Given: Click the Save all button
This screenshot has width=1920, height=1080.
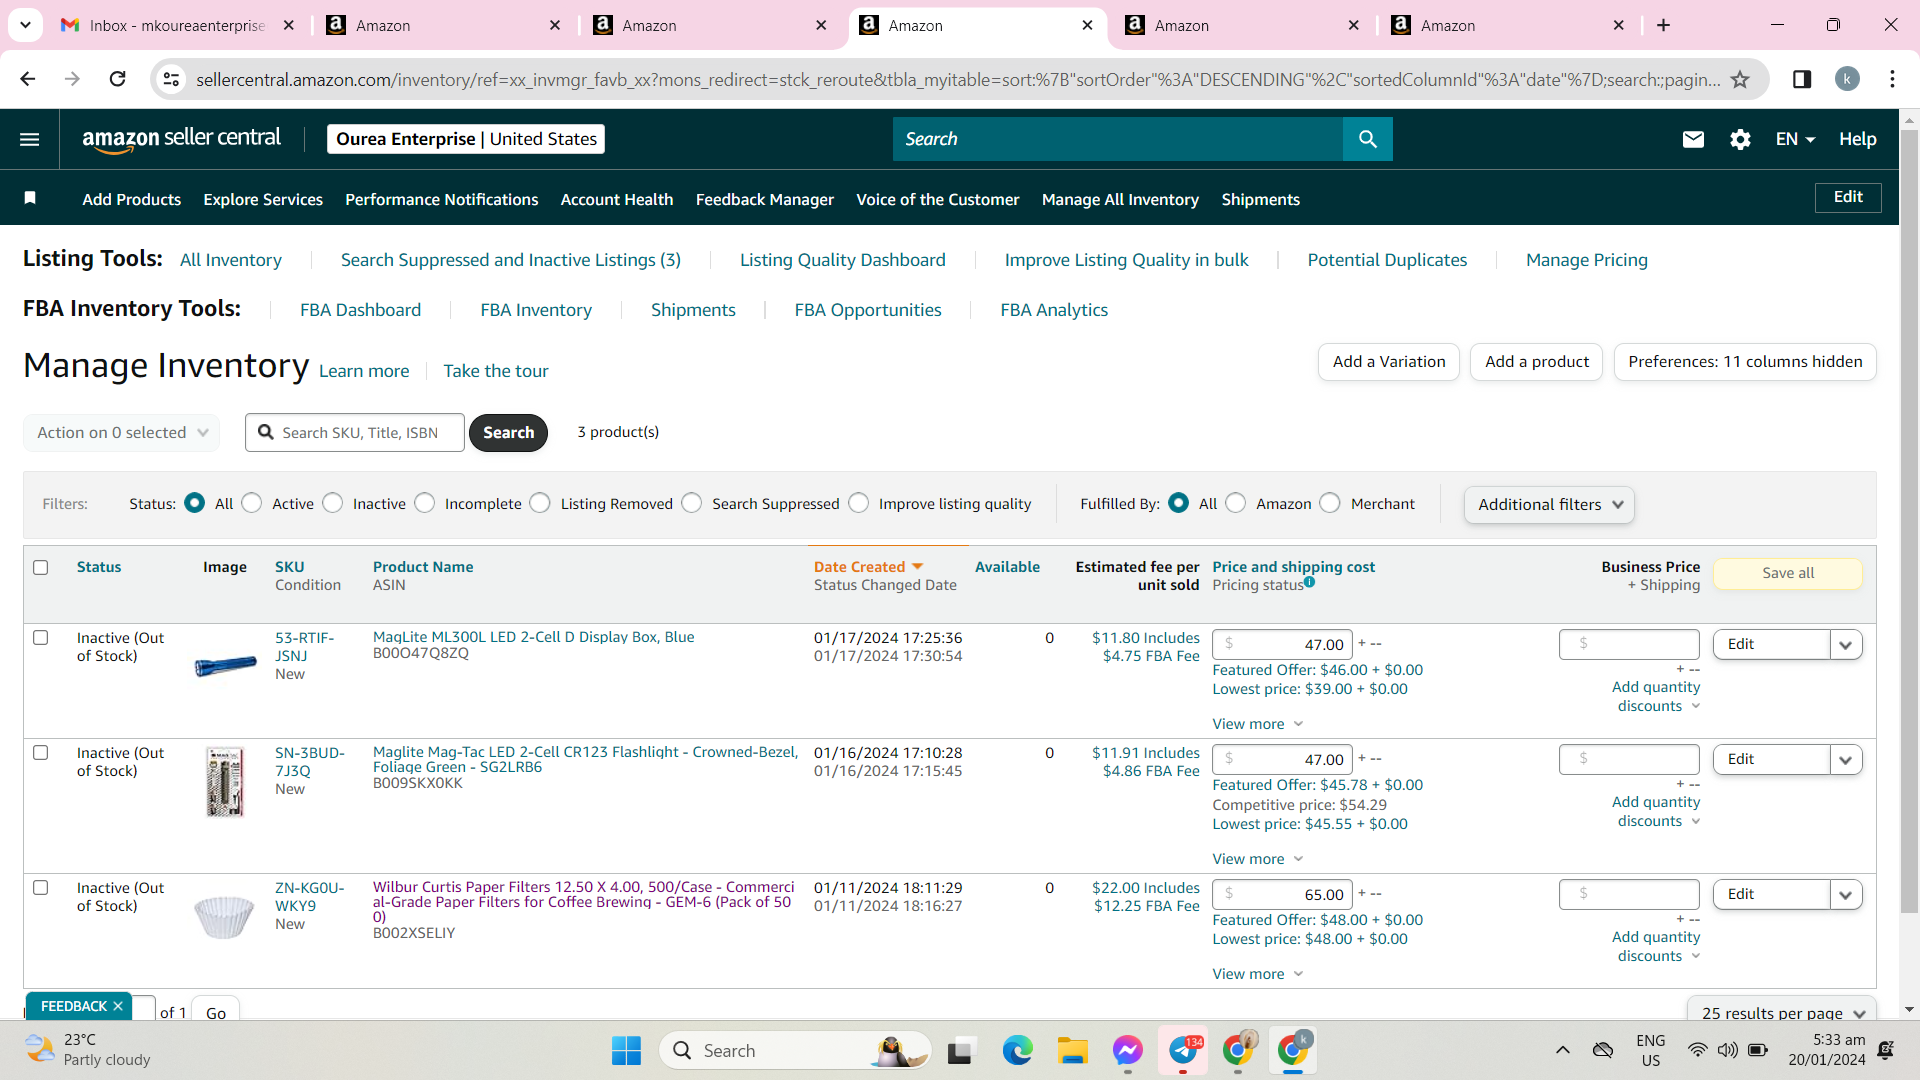Looking at the screenshot, I should pyautogui.click(x=1788, y=573).
